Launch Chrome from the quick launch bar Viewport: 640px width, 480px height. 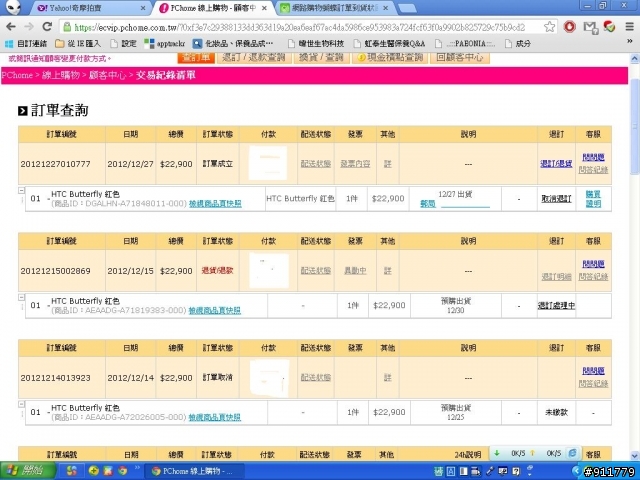pyautogui.click(x=123, y=471)
